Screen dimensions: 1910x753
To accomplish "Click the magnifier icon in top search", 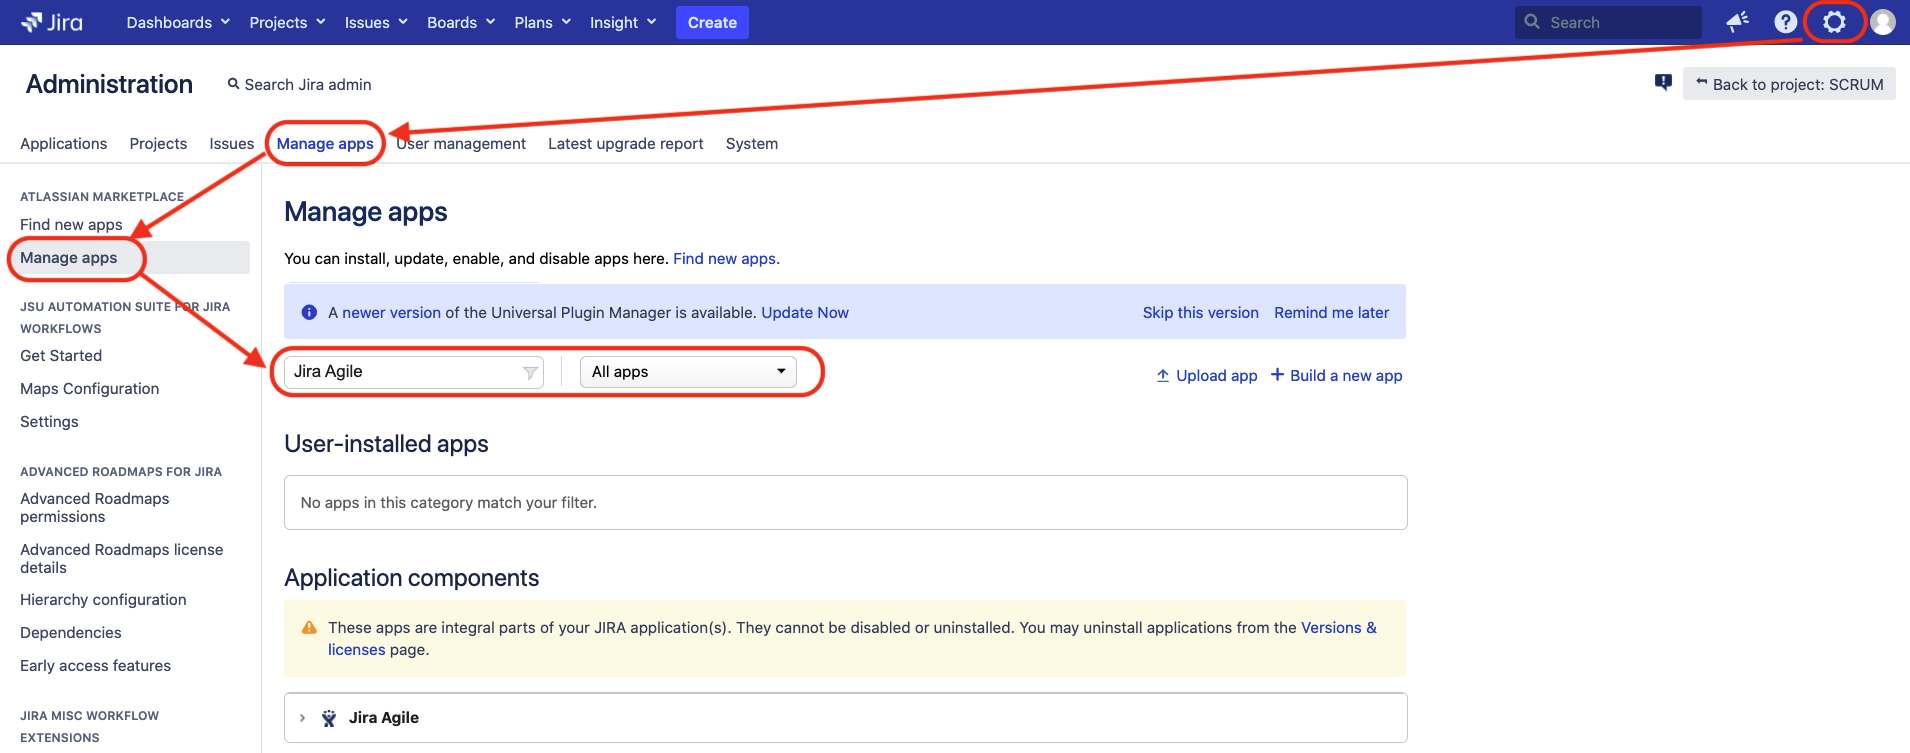I will 1532,22.
